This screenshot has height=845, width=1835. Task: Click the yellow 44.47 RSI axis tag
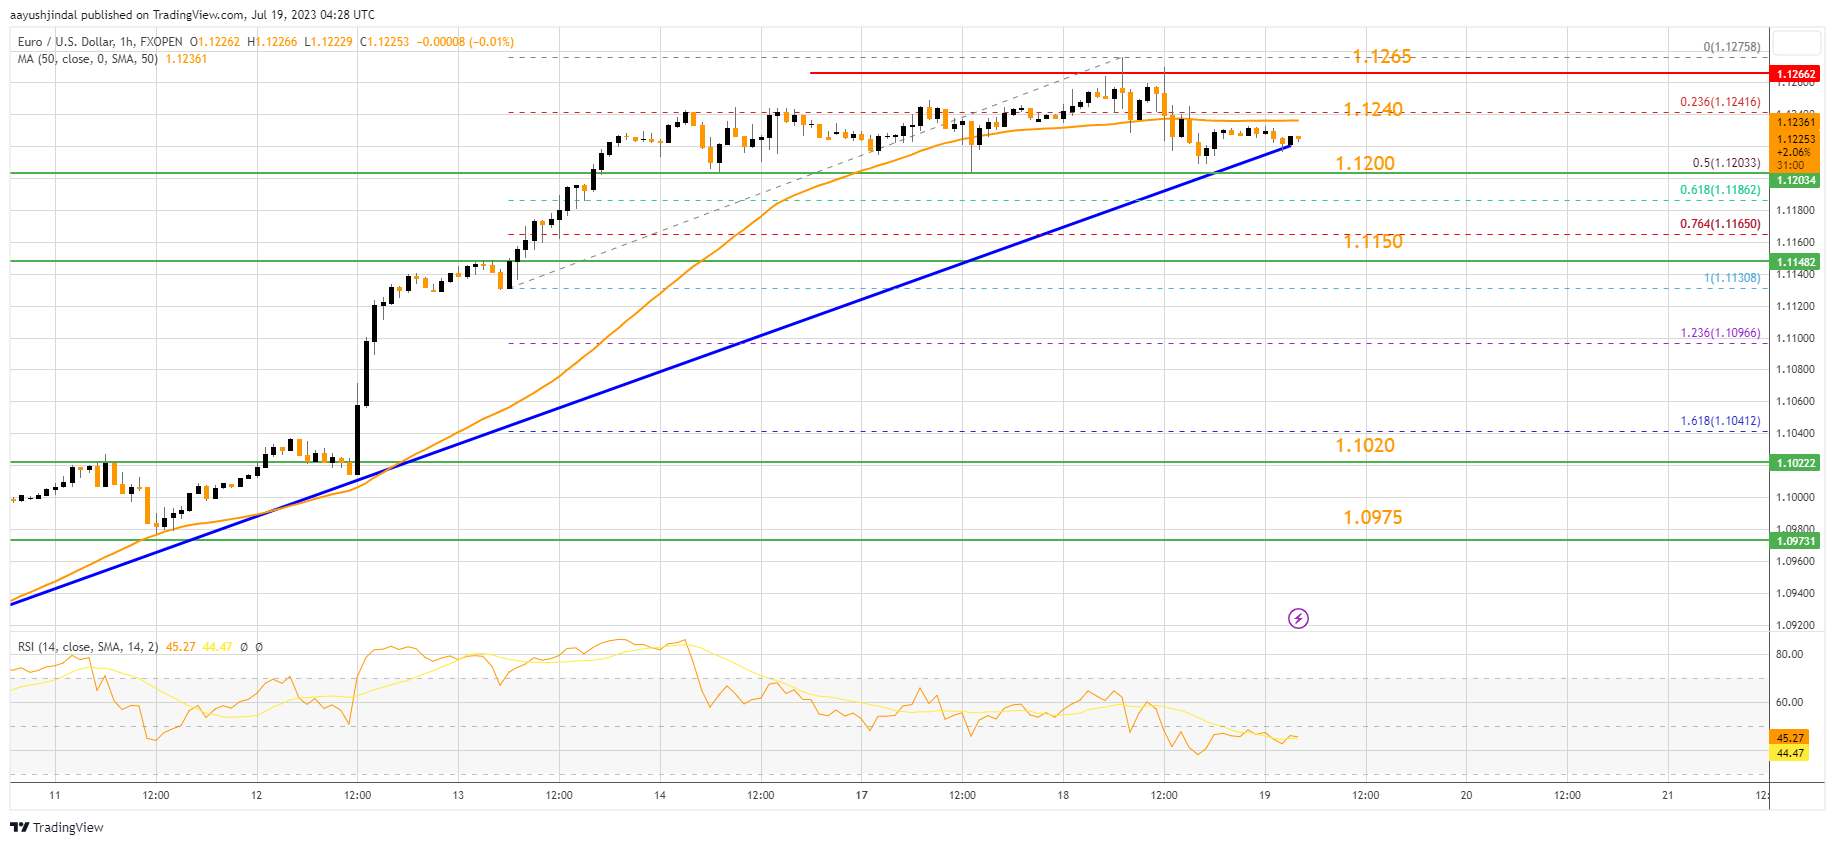click(1790, 753)
